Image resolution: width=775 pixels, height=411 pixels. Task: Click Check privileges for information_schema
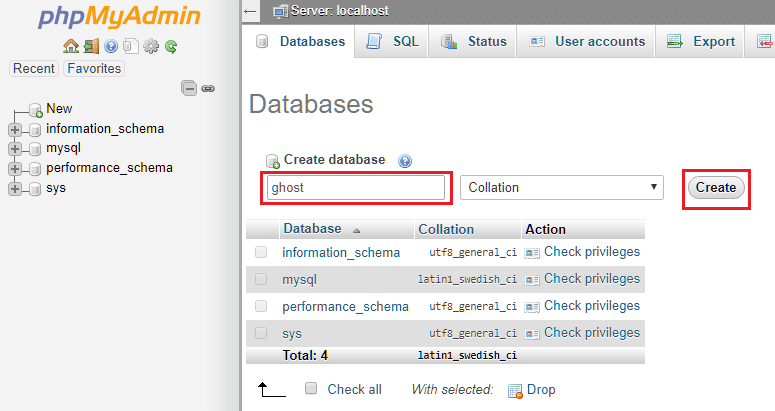[592, 251]
